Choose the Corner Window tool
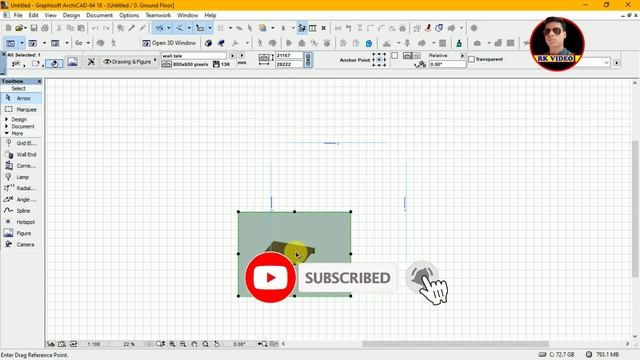The height and width of the screenshot is (360, 640). 21,166
